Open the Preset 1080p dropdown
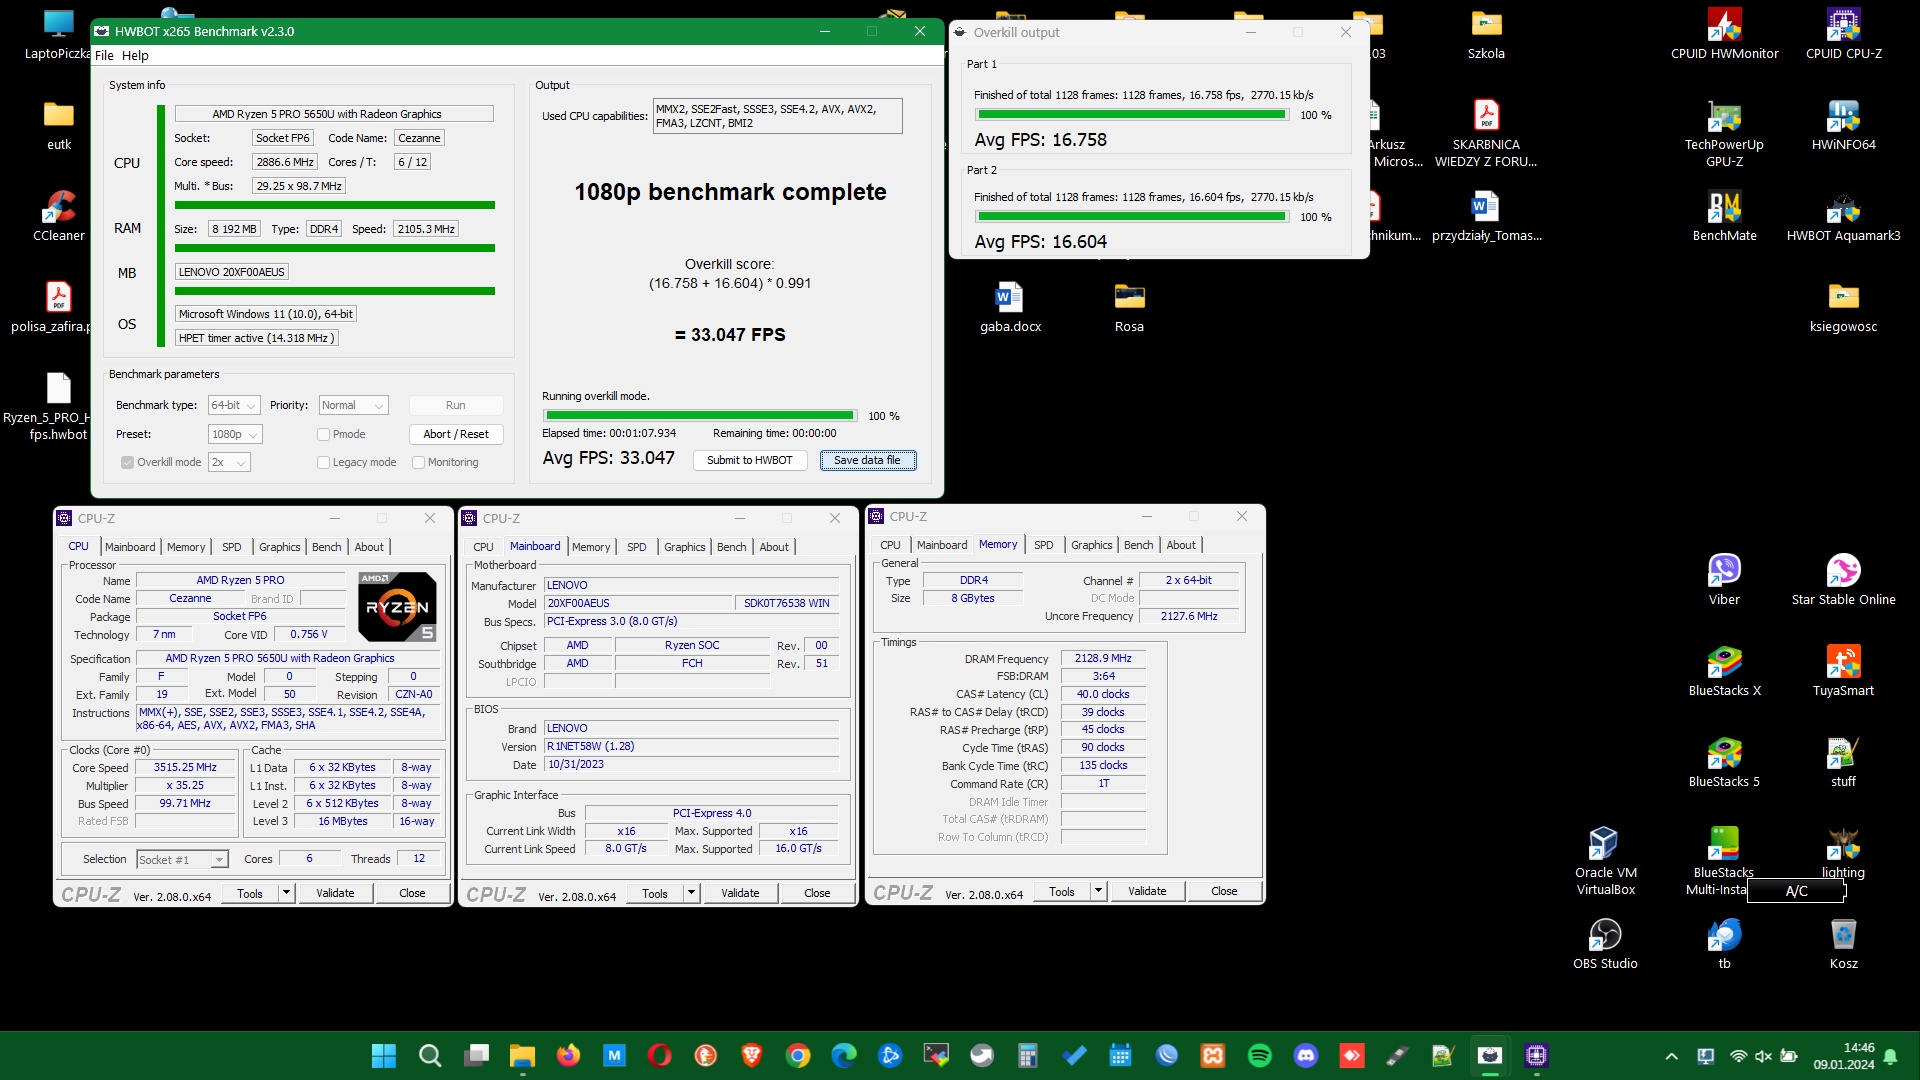Viewport: 1920px width, 1080px height. 235,434
